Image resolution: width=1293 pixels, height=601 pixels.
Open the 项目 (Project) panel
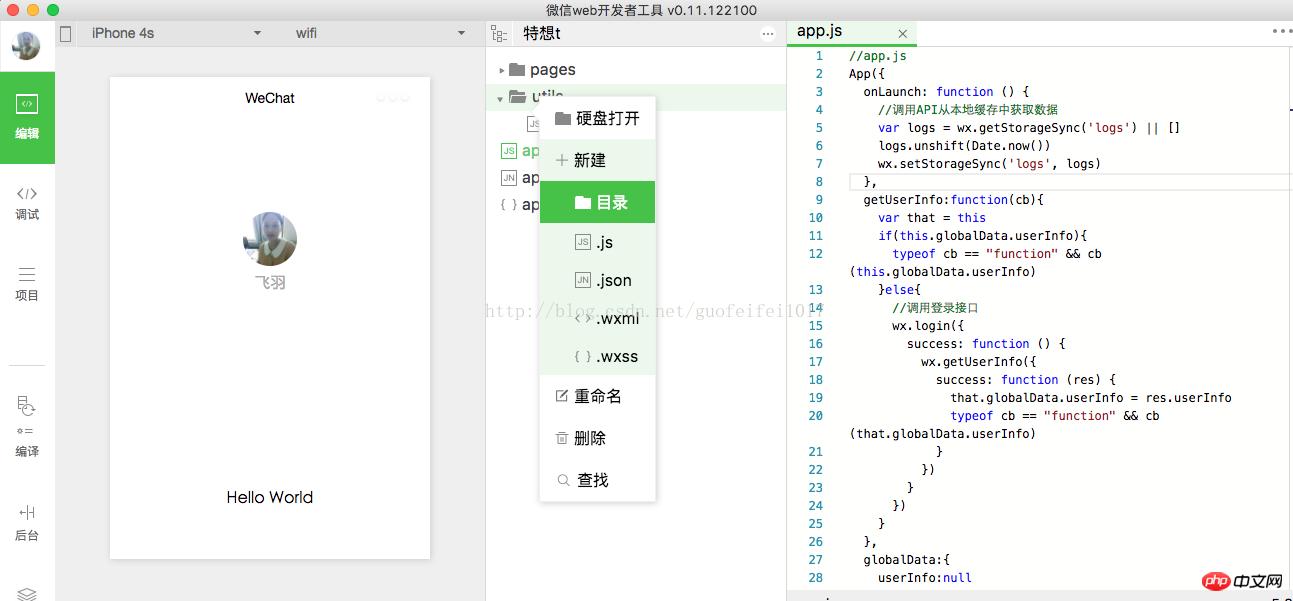point(27,283)
